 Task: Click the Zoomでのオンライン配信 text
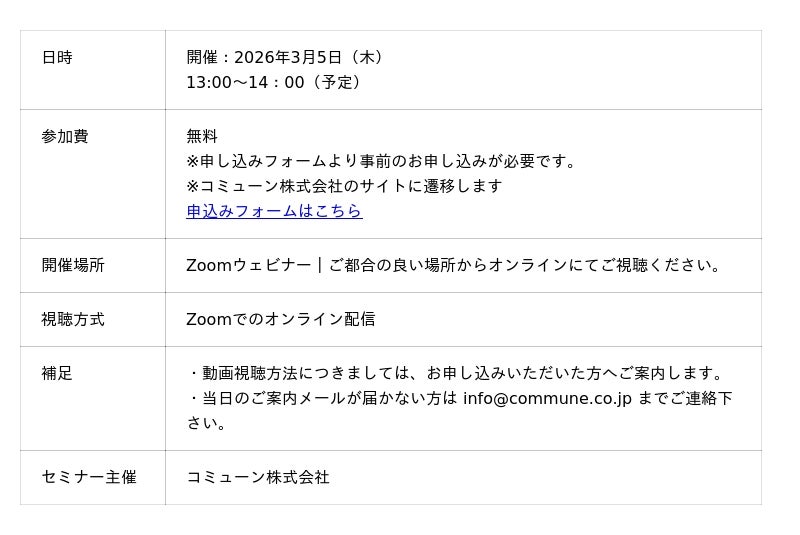click(281, 320)
